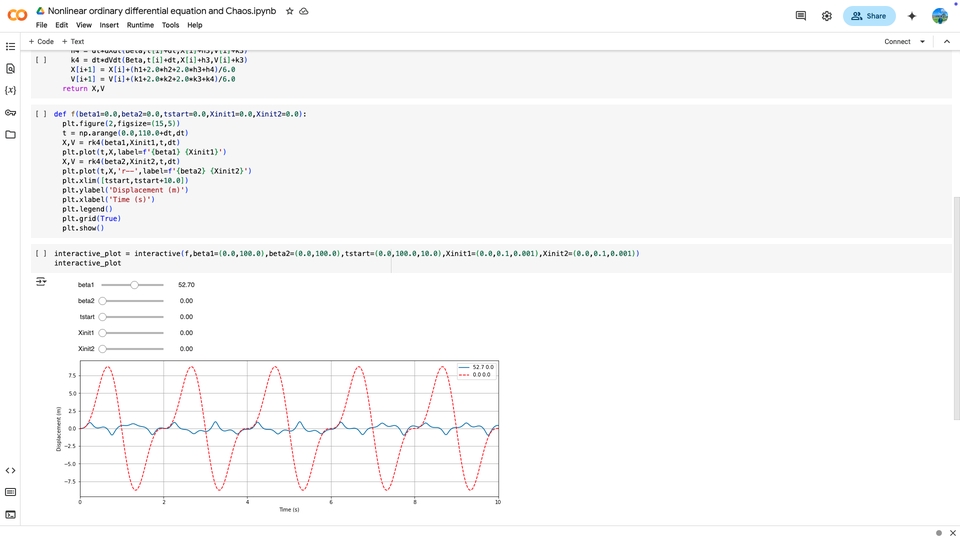Open code snippets icon in sidebar

[x=10, y=470]
